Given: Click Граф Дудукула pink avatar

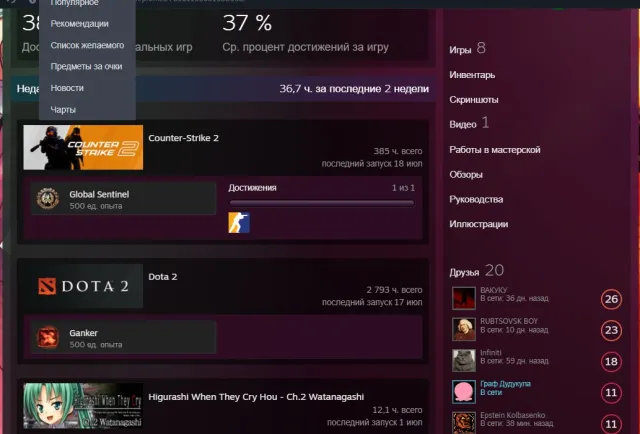Looking at the screenshot, I should pos(464,392).
